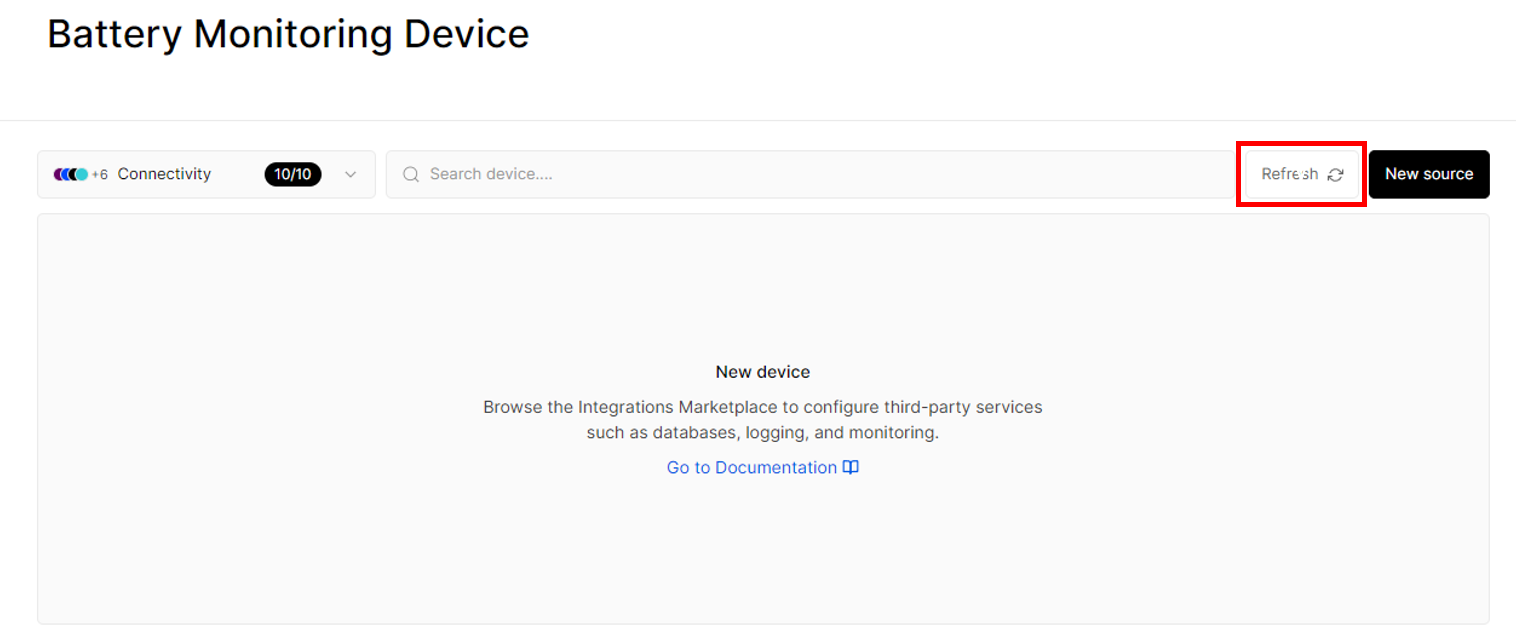The height and width of the screenshot is (642, 1516).
Task: Expand the Connectivity chevron arrow
Action: tap(350, 174)
